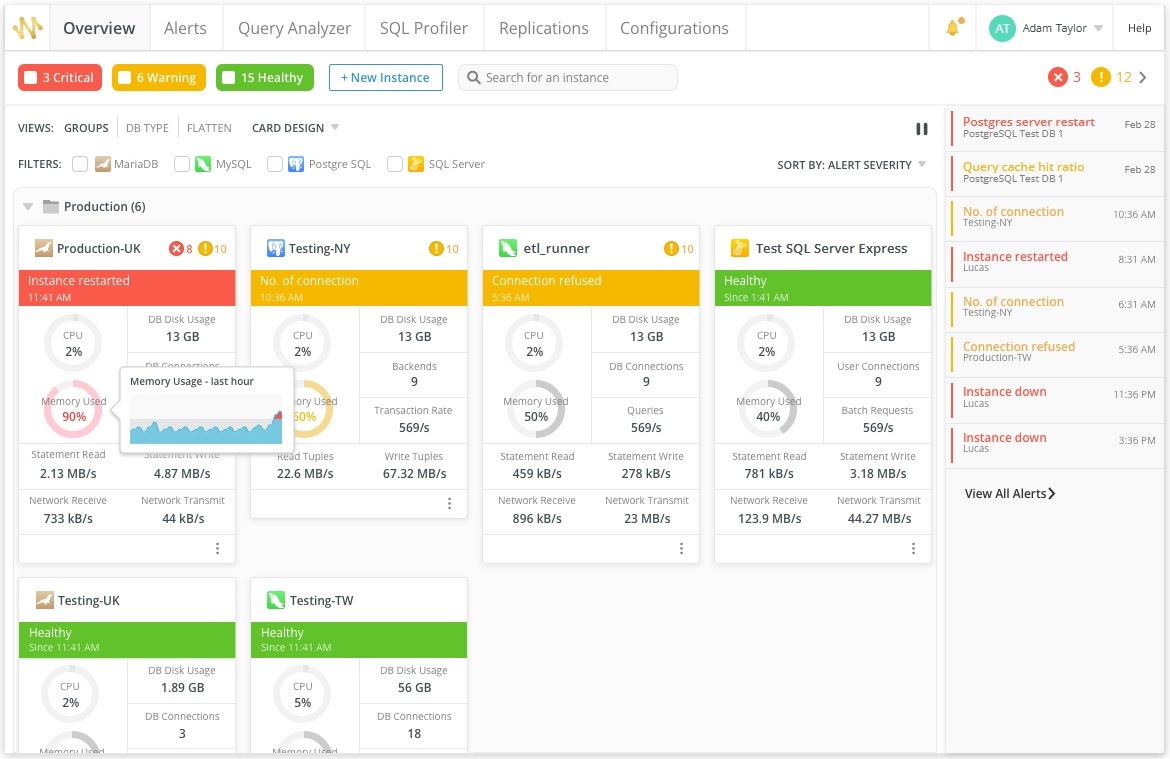Enable the MariaDB filter checkbox
The height and width of the screenshot is (759, 1170).
pos(80,164)
